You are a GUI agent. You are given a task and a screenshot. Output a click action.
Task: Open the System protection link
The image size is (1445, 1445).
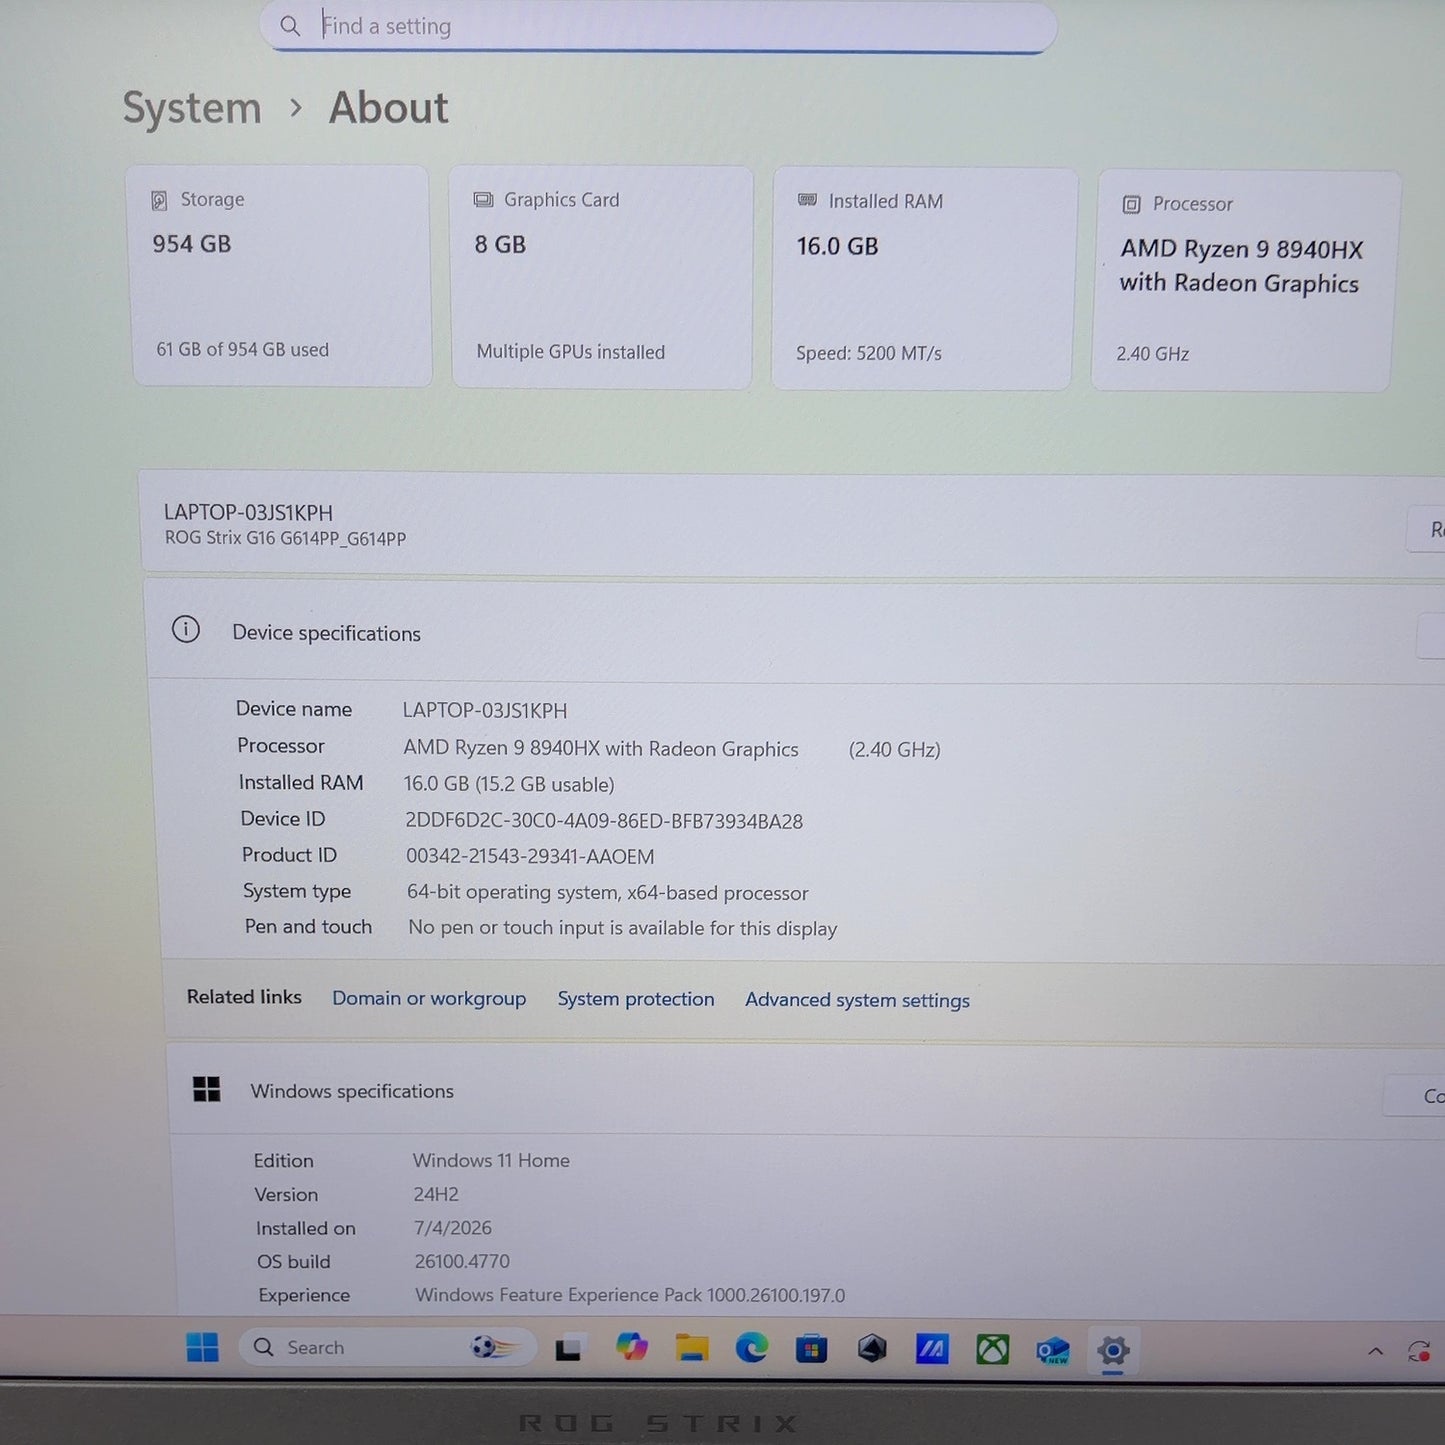click(636, 999)
